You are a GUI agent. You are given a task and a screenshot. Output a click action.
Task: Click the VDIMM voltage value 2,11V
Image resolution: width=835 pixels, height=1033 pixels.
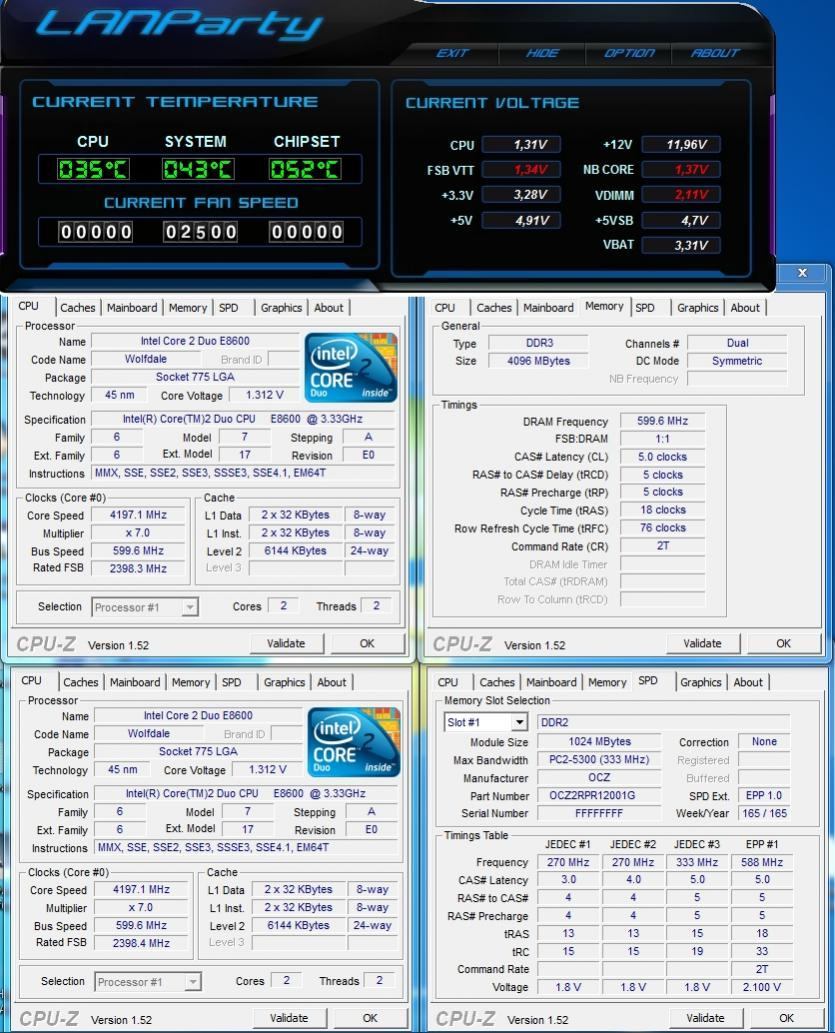tap(681, 195)
